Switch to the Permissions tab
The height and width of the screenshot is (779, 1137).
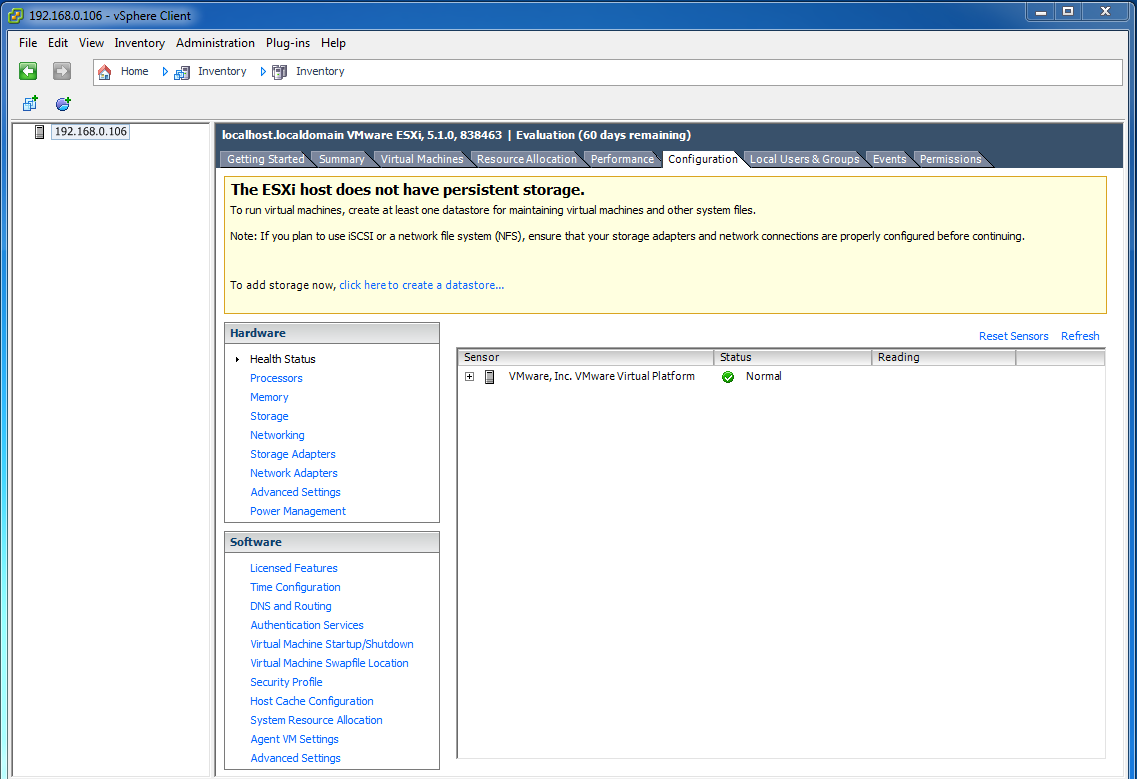(951, 159)
